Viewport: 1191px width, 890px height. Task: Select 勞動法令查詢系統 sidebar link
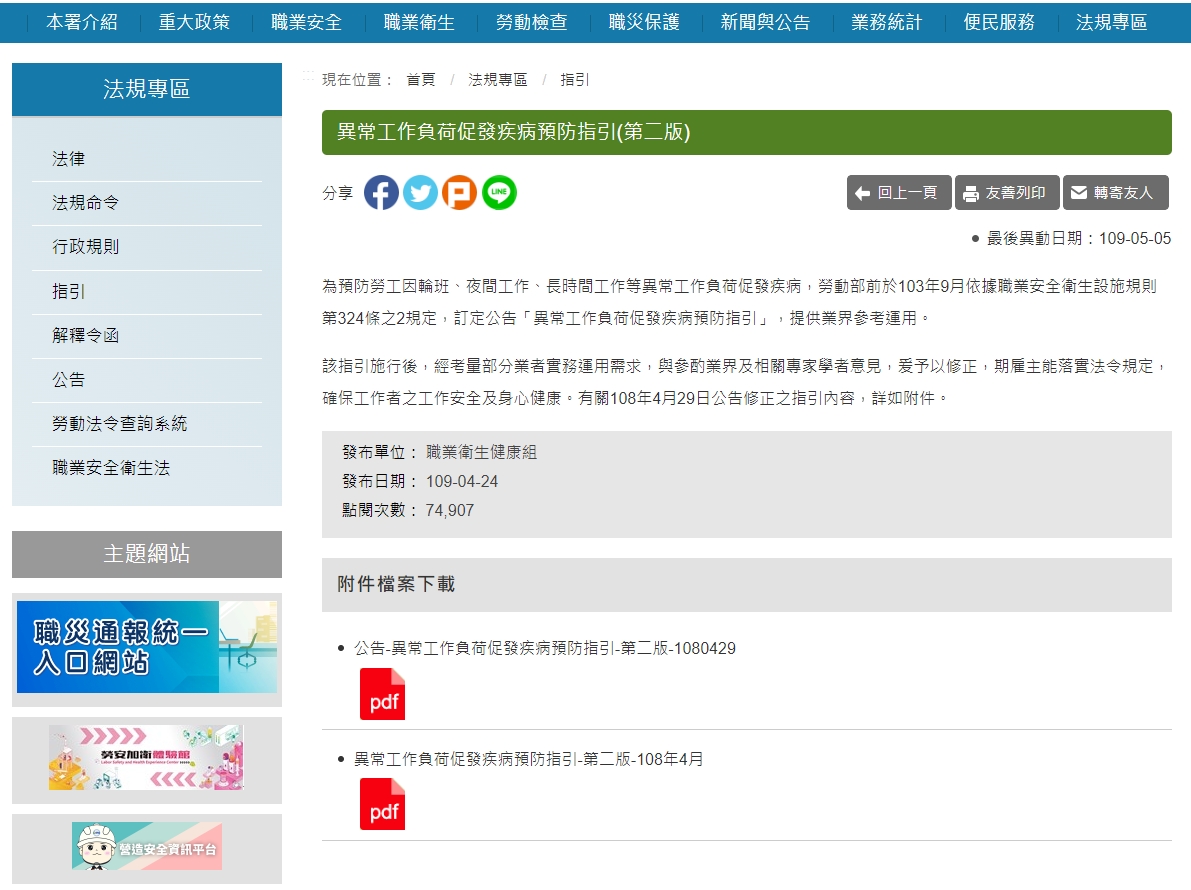[120, 424]
